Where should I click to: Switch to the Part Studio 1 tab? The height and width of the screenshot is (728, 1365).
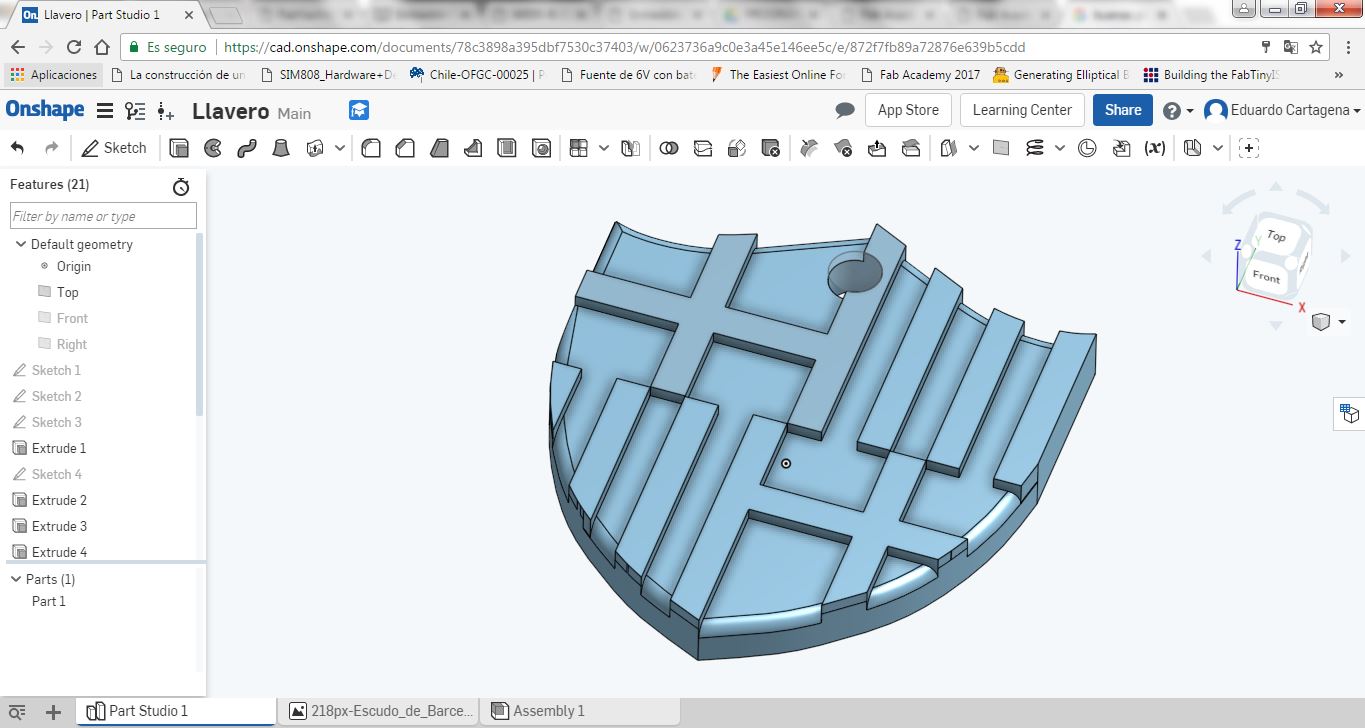point(176,711)
